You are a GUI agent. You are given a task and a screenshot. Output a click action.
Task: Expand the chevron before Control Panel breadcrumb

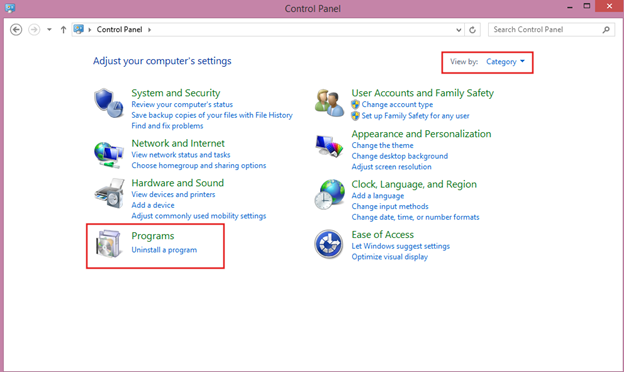[x=90, y=29]
